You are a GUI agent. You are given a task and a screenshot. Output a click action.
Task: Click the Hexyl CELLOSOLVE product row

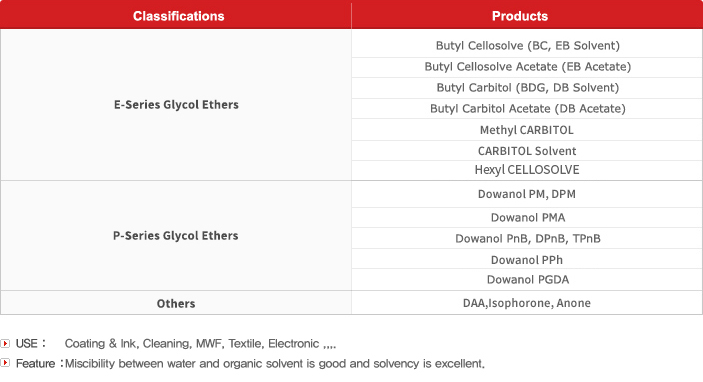tap(527, 170)
